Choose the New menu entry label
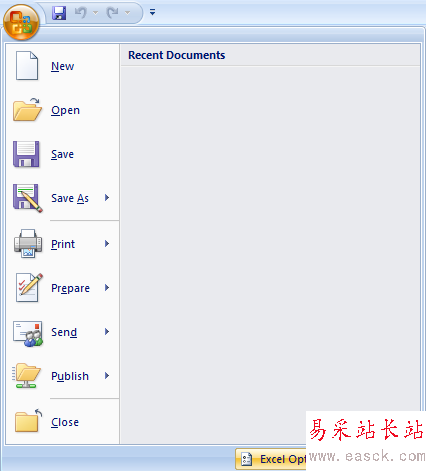Viewport: 426px width, 471px height. [x=63, y=66]
